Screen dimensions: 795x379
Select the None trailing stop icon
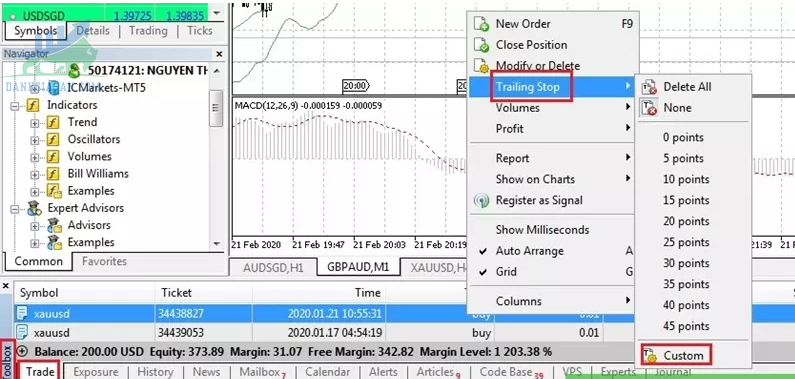pyautogui.click(x=649, y=108)
